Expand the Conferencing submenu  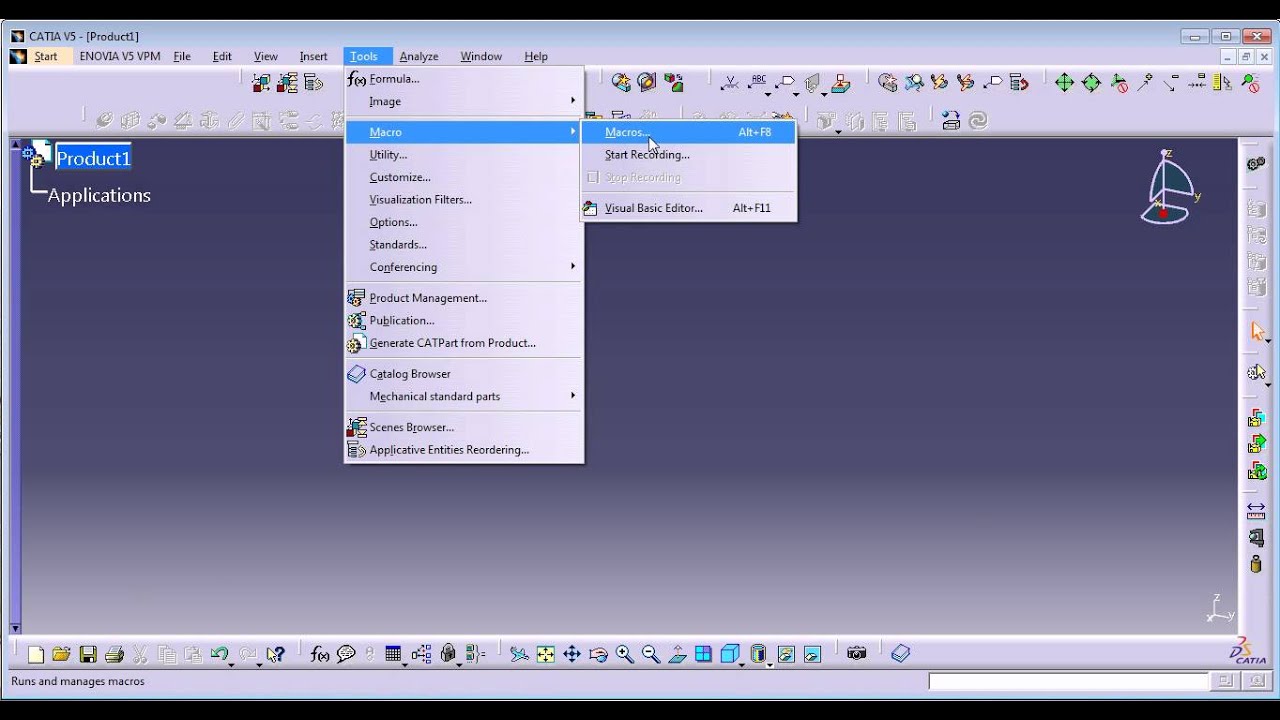click(x=402, y=267)
